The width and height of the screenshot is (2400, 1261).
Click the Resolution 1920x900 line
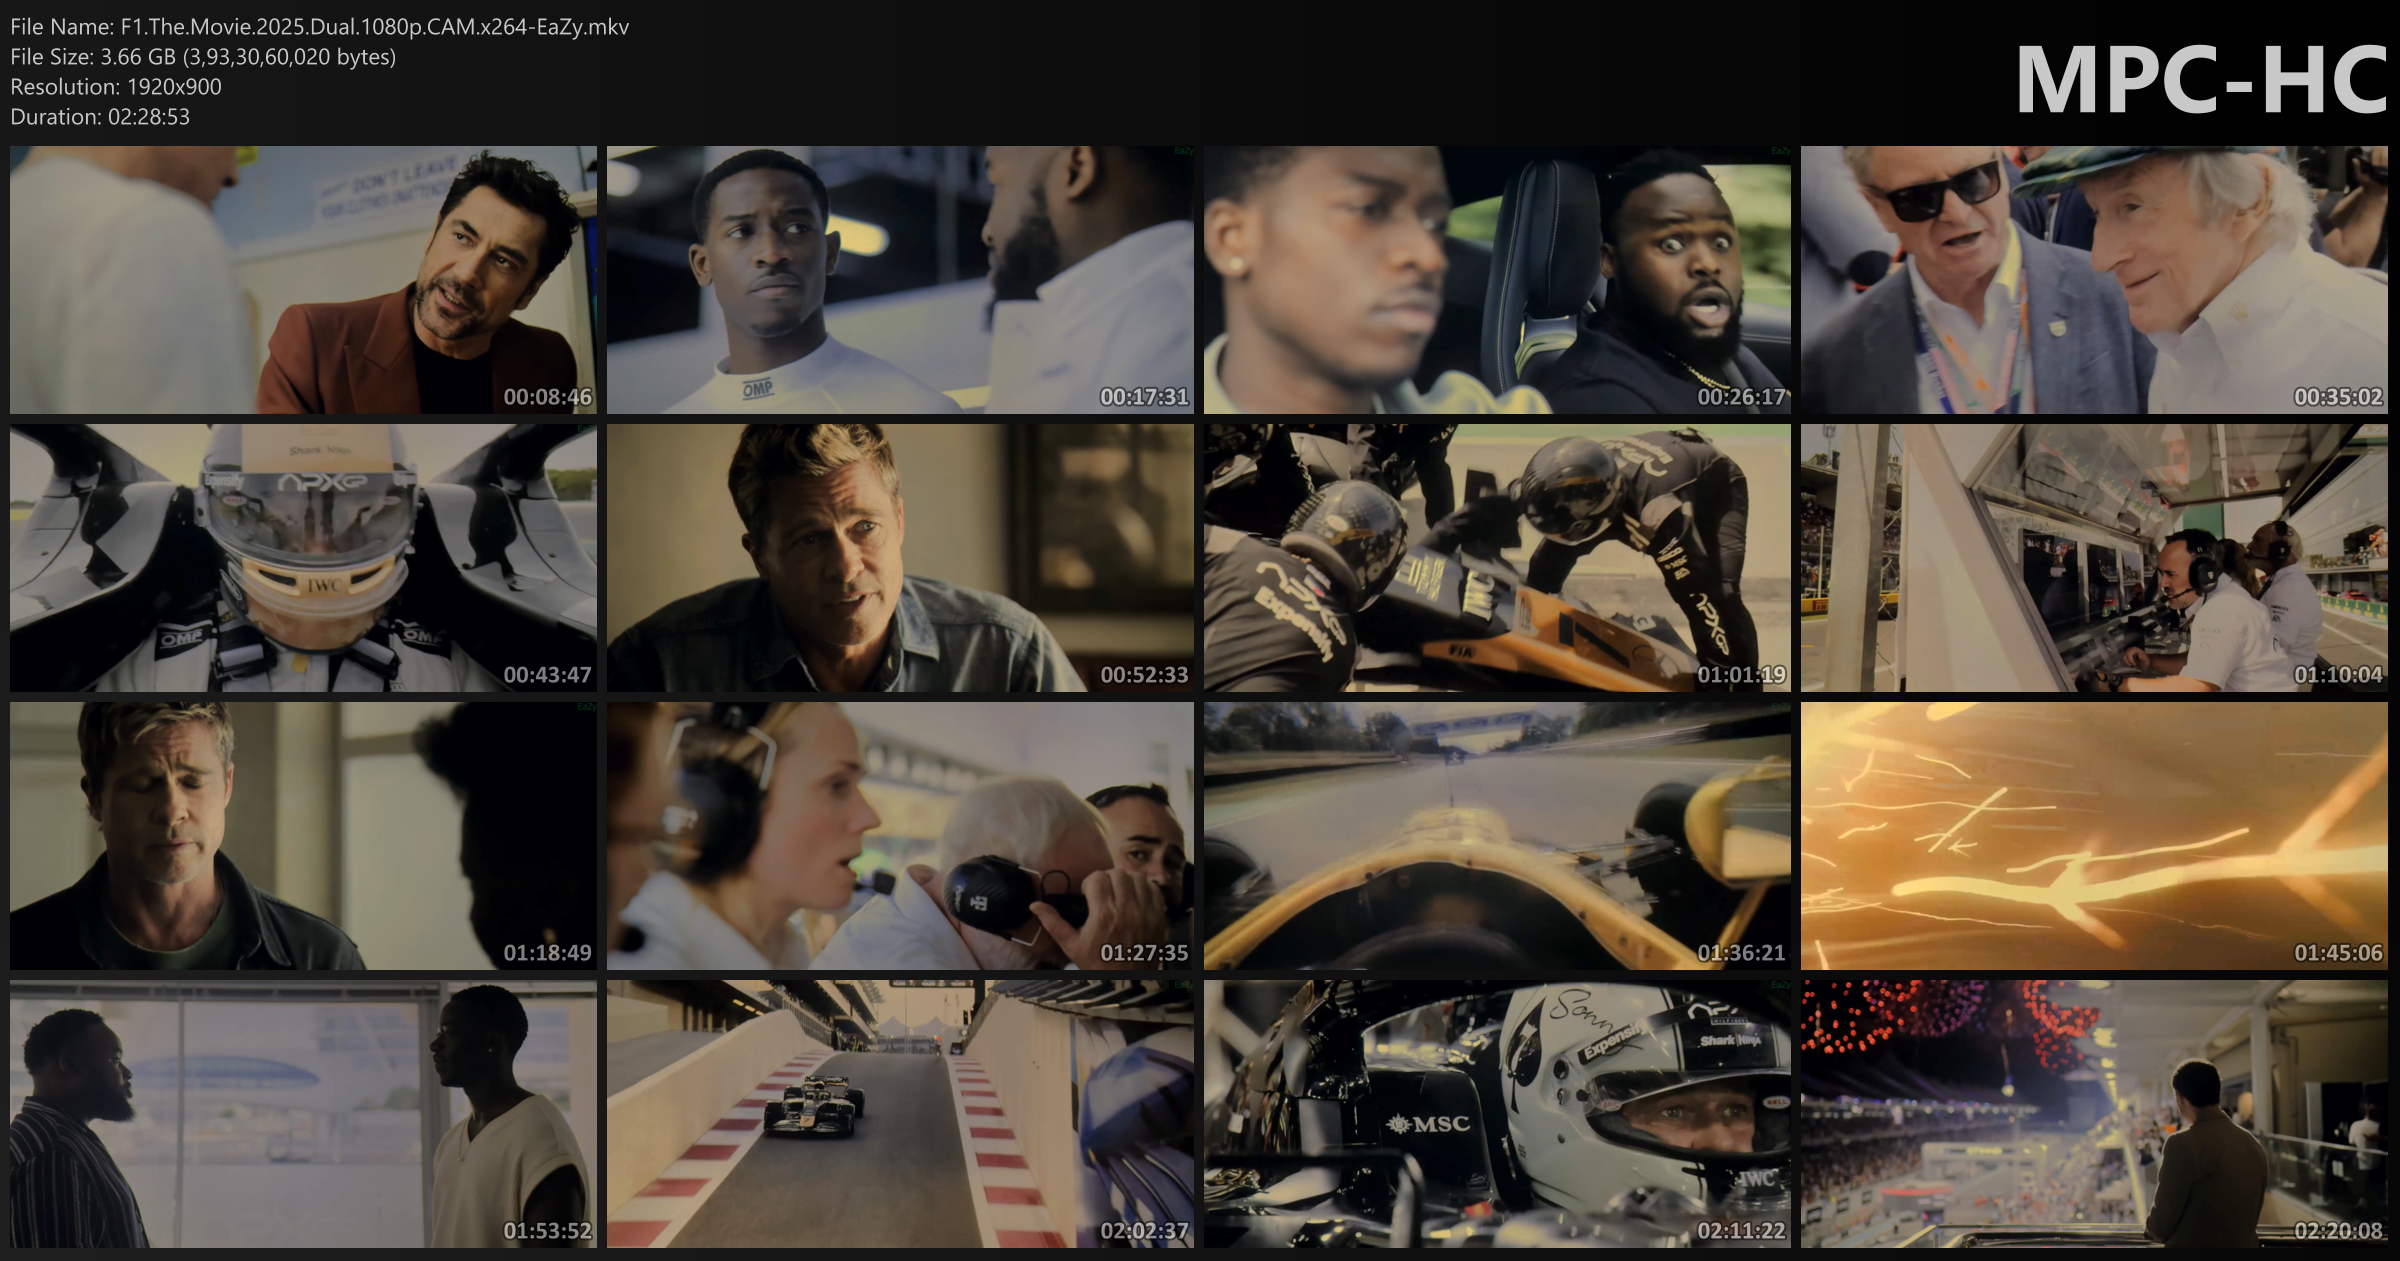(x=116, y=87)
